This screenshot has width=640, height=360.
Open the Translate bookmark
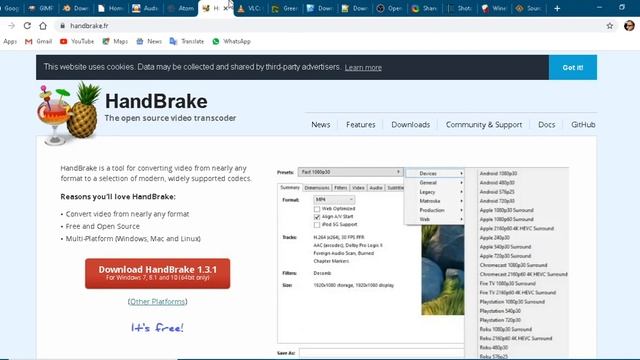[x=187, y=41]
